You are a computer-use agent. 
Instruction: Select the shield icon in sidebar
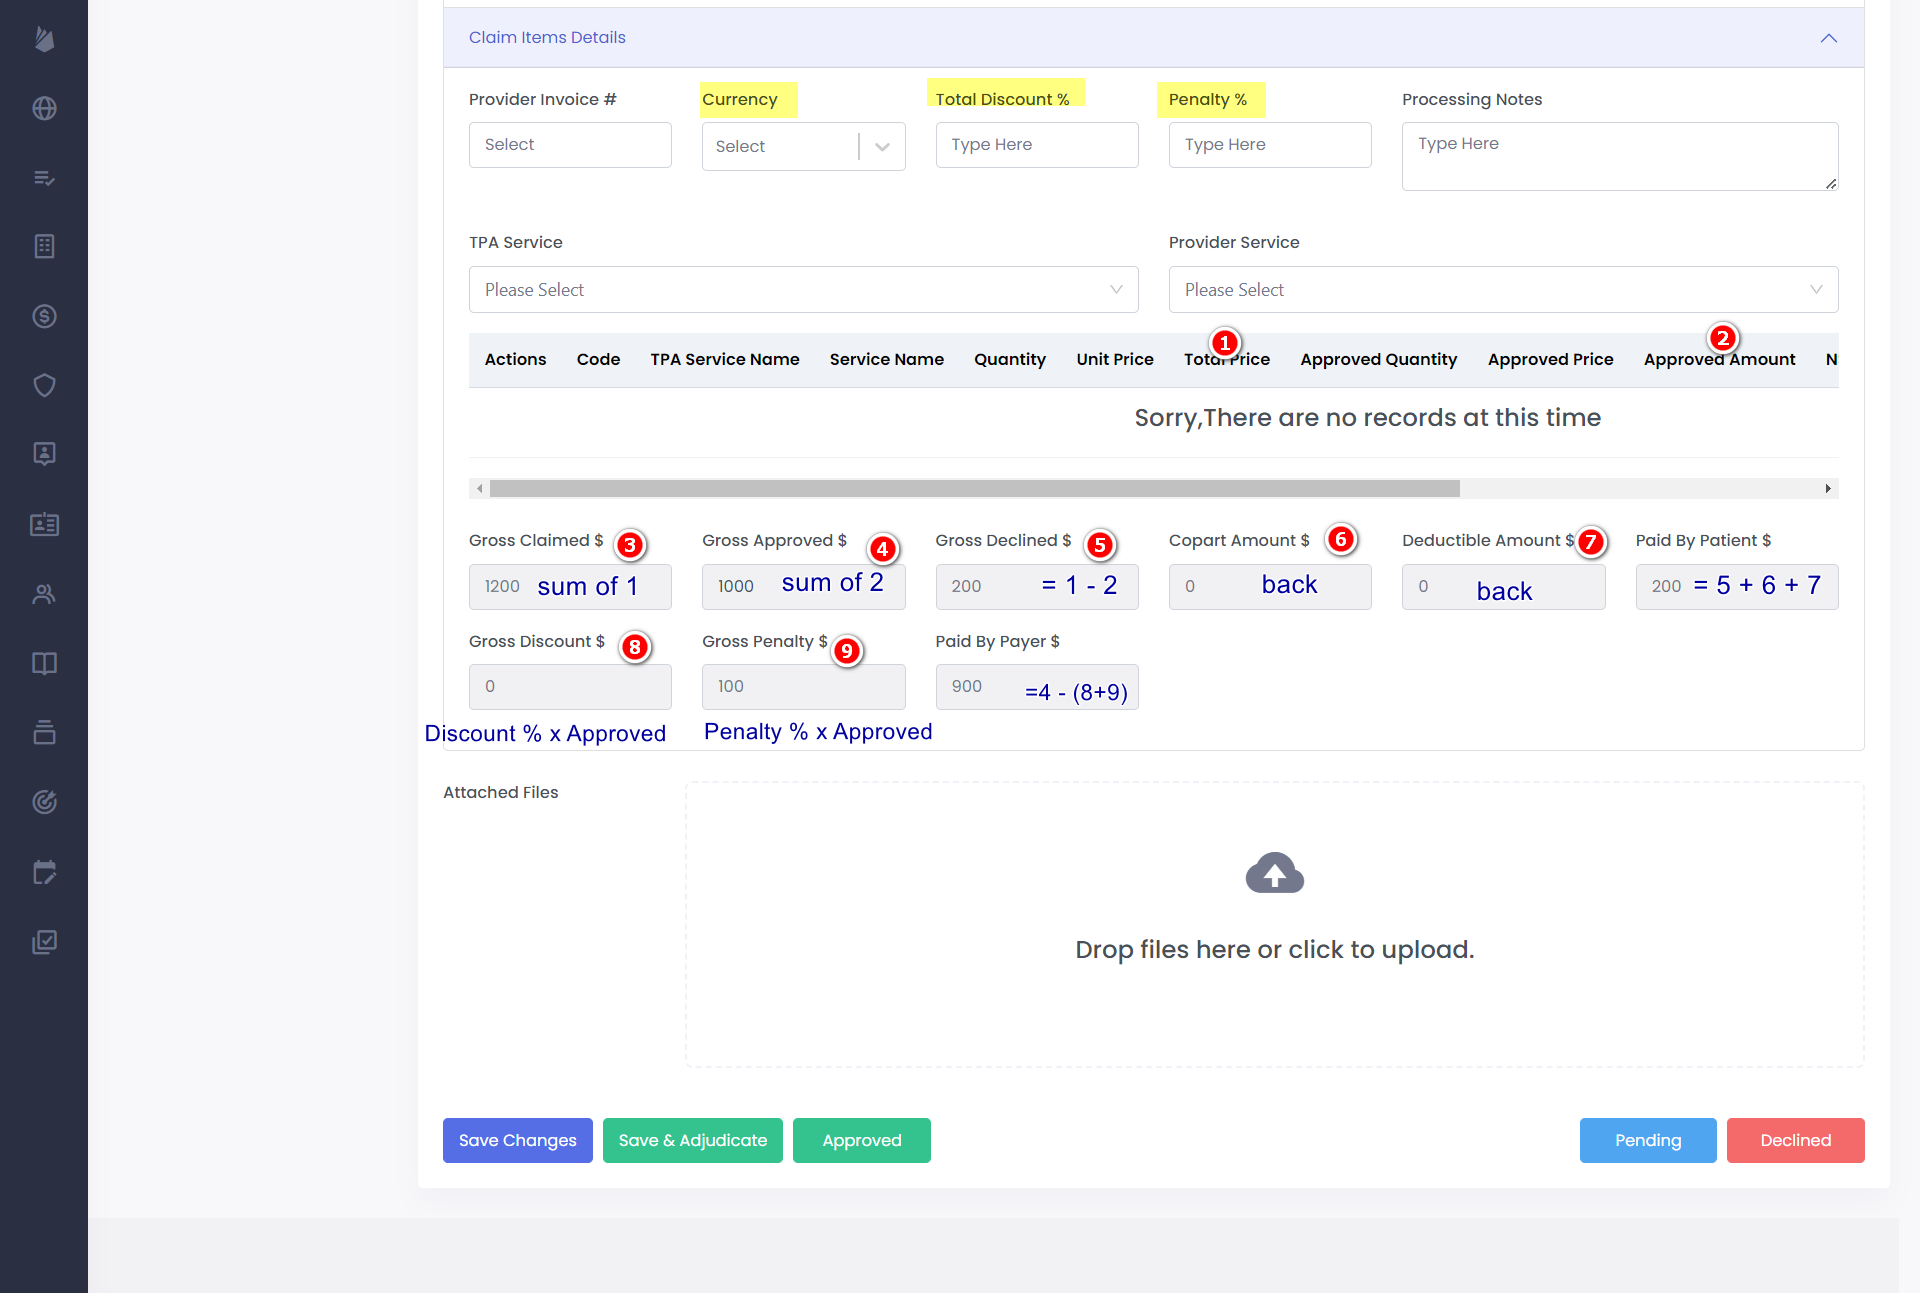[44, 385]
